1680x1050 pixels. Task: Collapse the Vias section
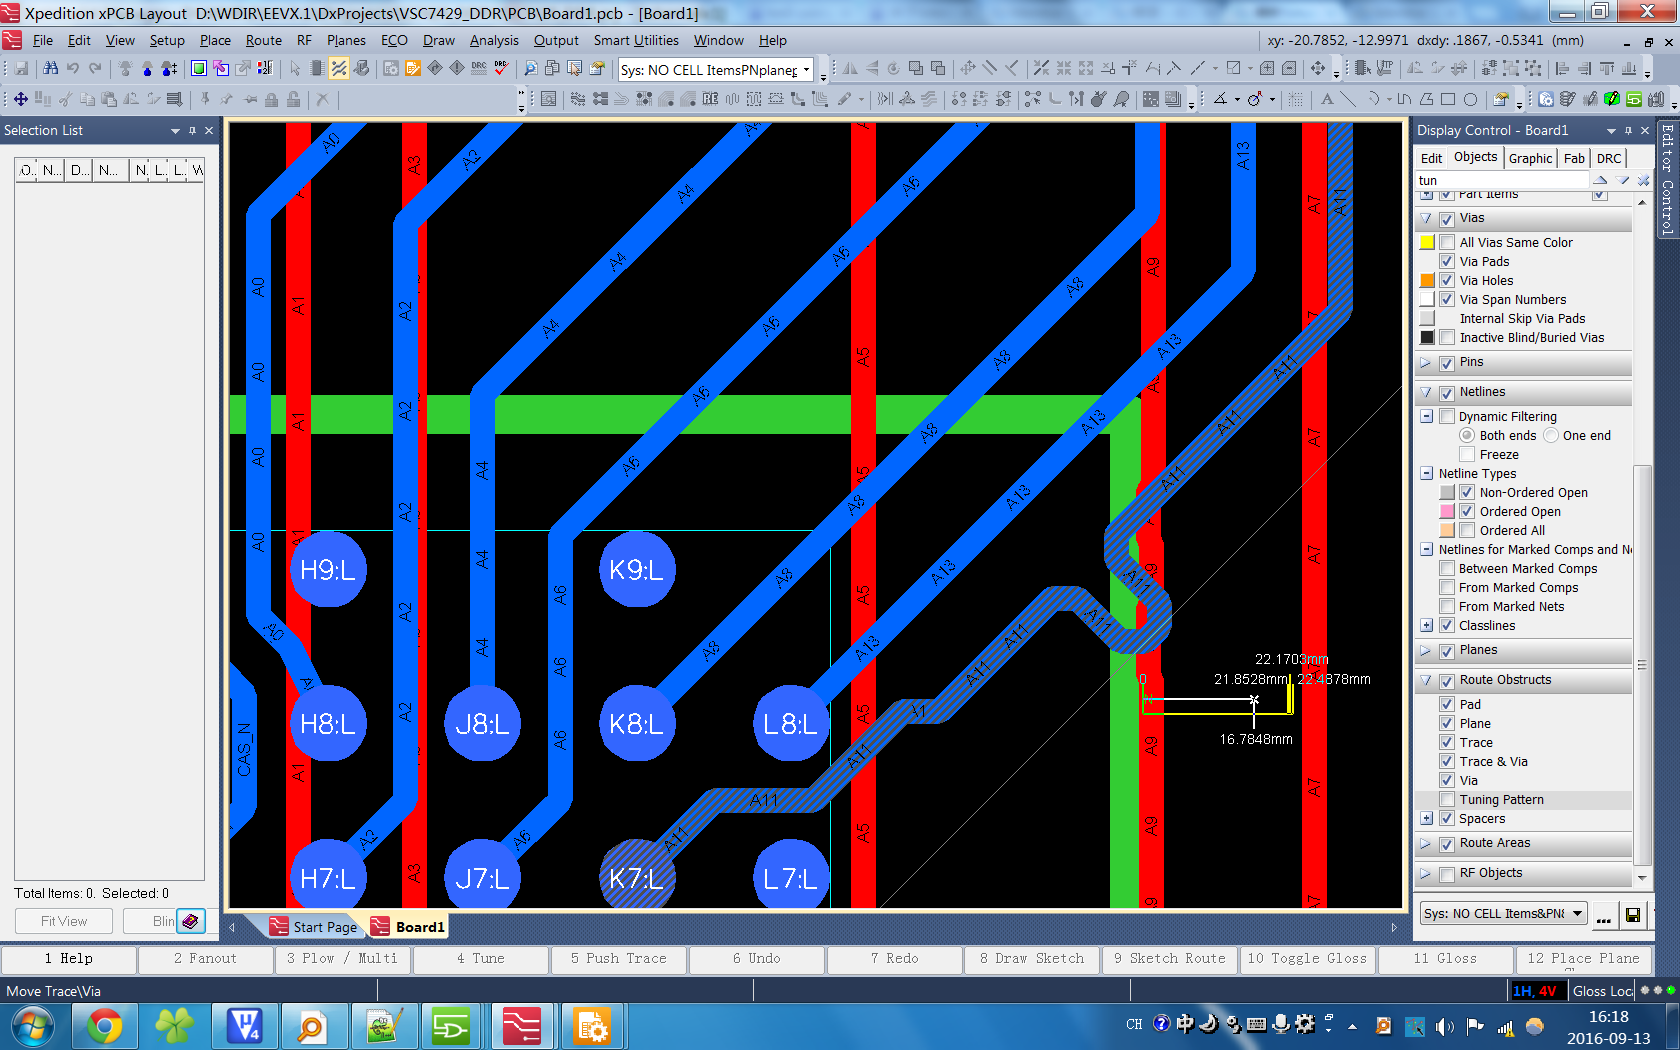1426,218
